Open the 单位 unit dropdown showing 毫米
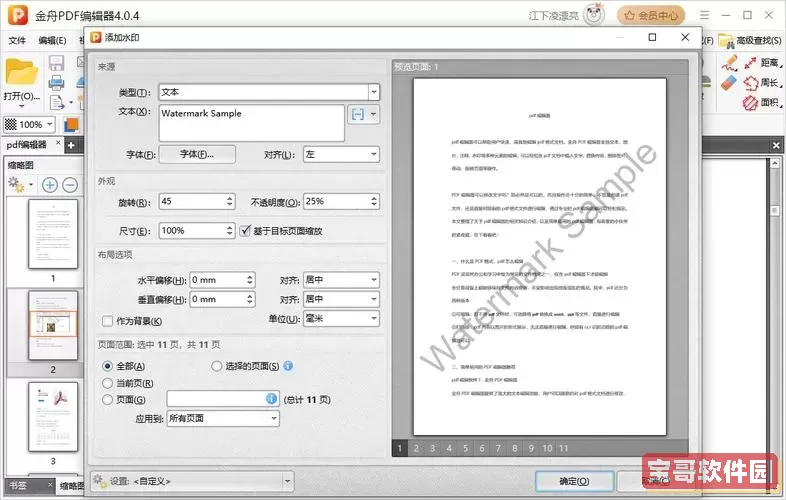Image resolution: width=786 pixels, height=500 pixels. (x=341, y=318)
